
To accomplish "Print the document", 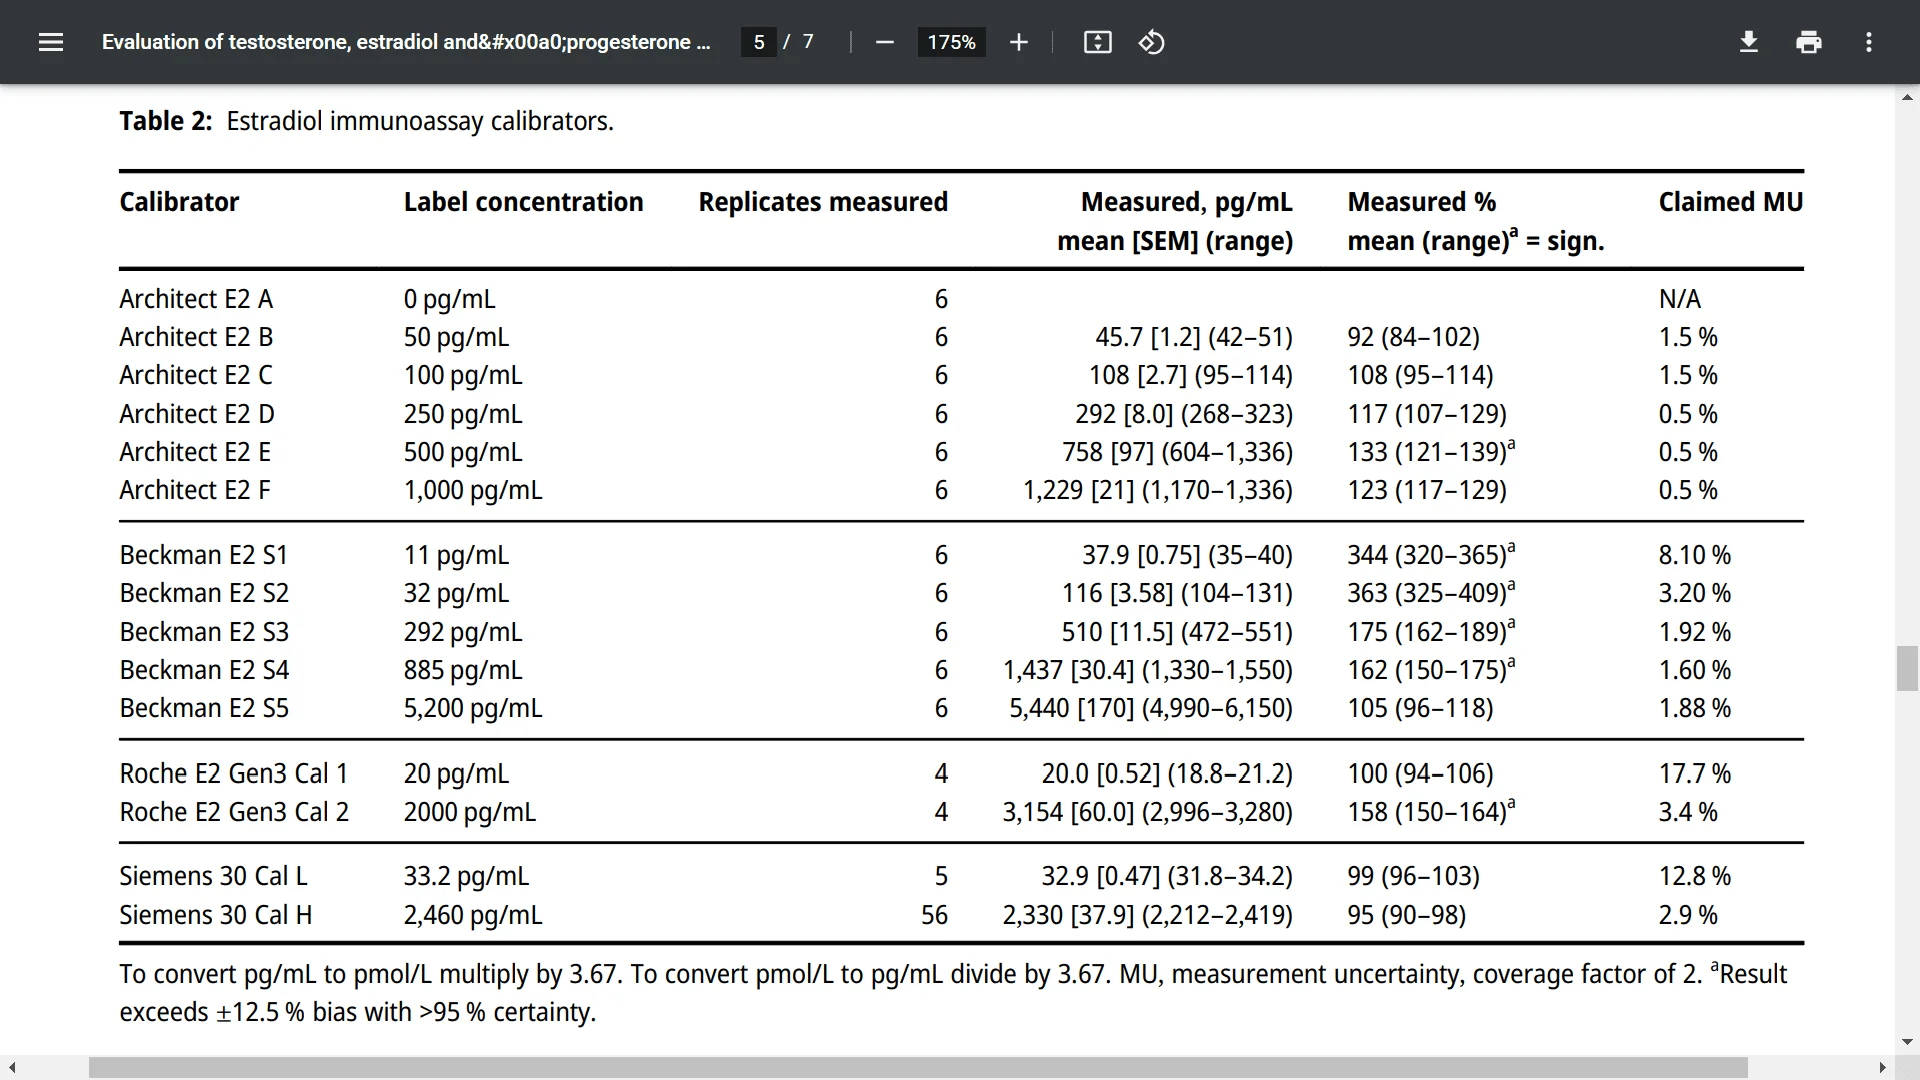I will pyautogui.click(x=1809, y=42).
